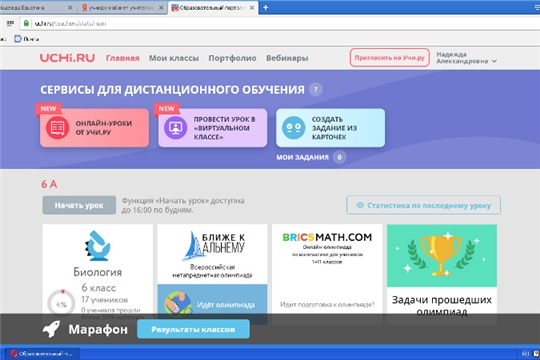This screenshot has height=360, width=540.
Task: Open Создать задание из карточек card
Action: (331, 128)
